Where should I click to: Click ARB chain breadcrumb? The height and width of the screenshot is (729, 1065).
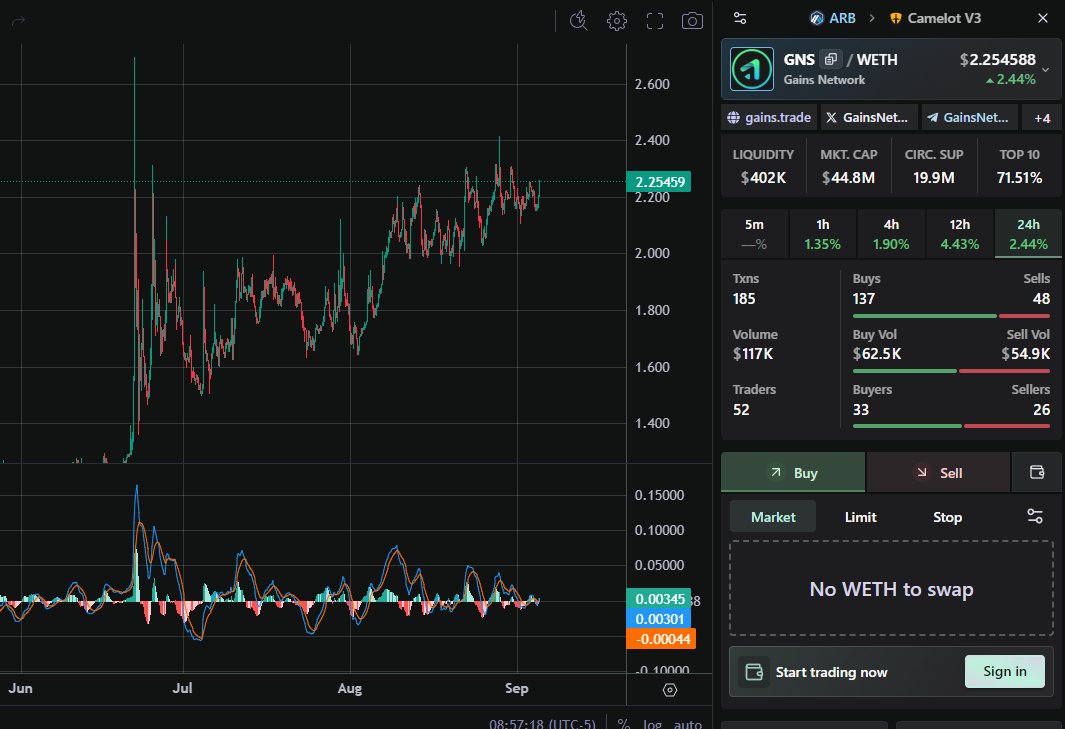tap(842, 18)
